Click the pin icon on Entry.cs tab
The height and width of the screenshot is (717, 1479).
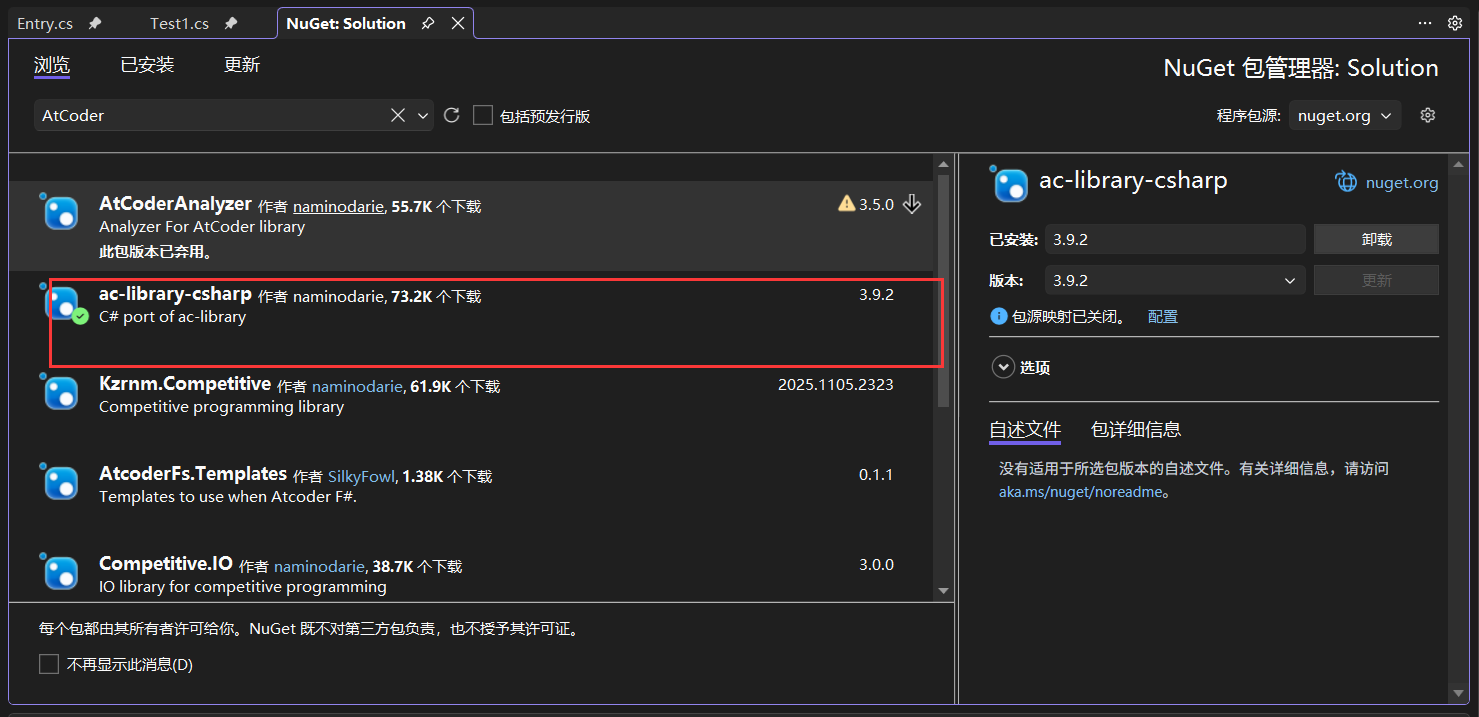[95, 23]
